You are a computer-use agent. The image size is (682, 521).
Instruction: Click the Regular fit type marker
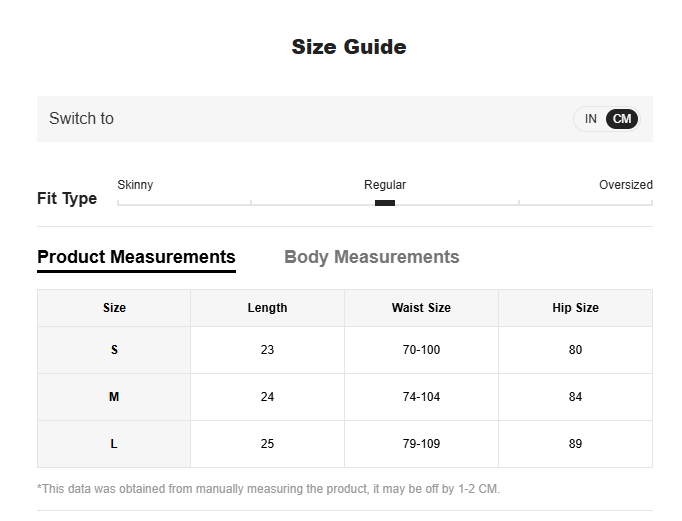pos(385,203)
